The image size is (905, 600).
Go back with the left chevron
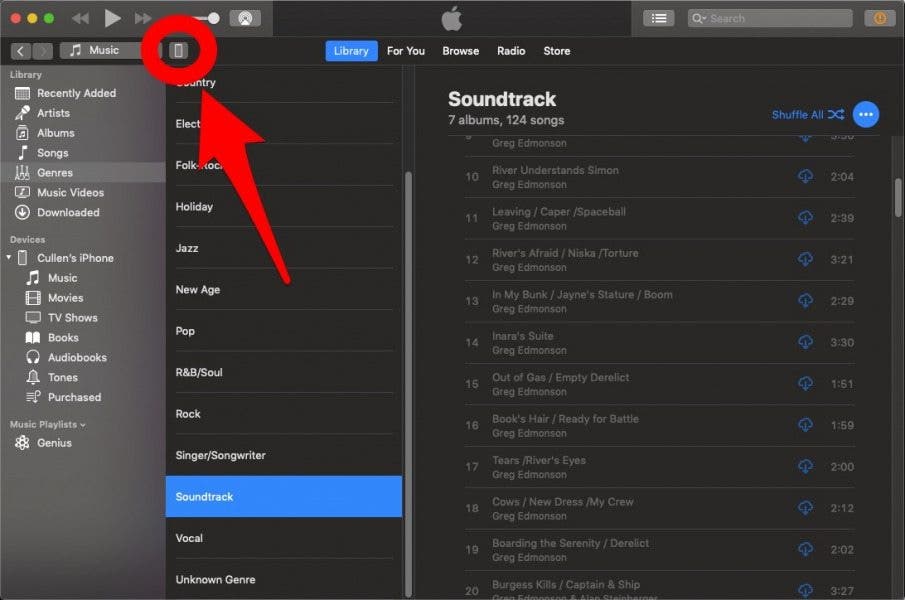[x=21, y=51]
